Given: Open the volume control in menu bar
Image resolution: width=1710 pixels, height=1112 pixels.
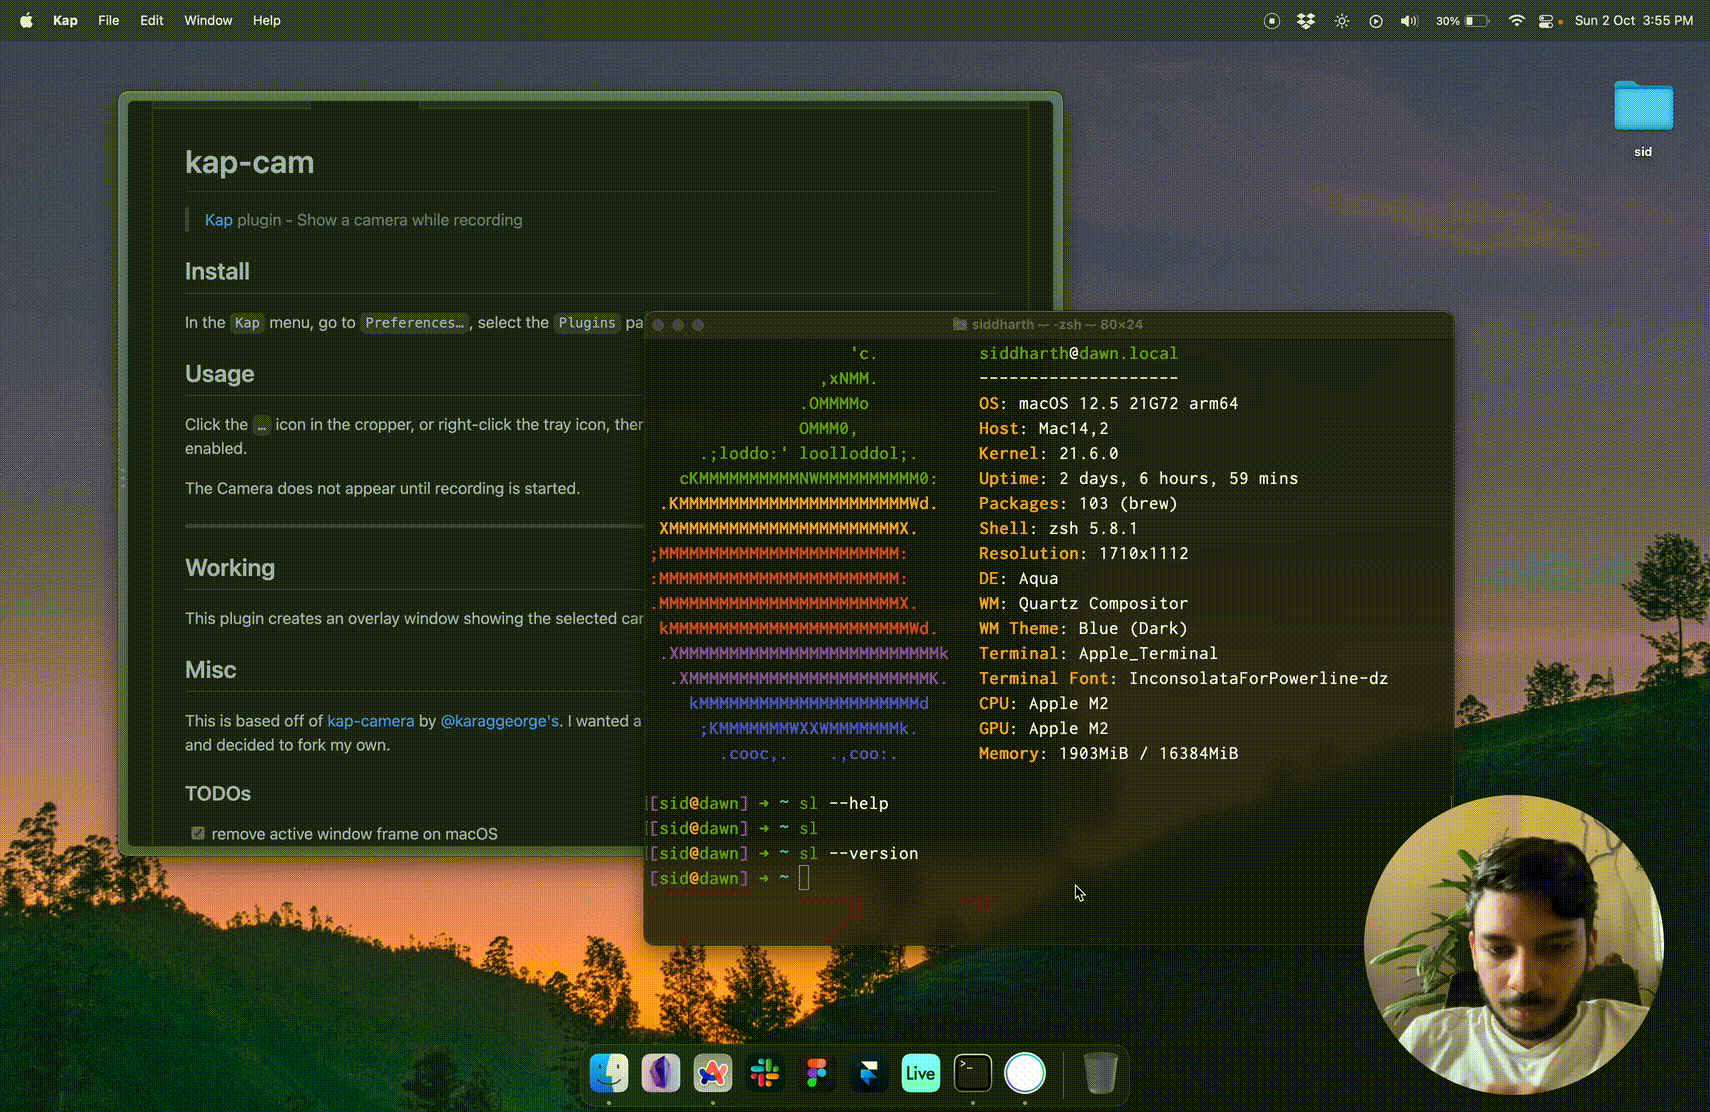Looking at the screenshot, I should pyautogui.click(x=1409, y=20).
